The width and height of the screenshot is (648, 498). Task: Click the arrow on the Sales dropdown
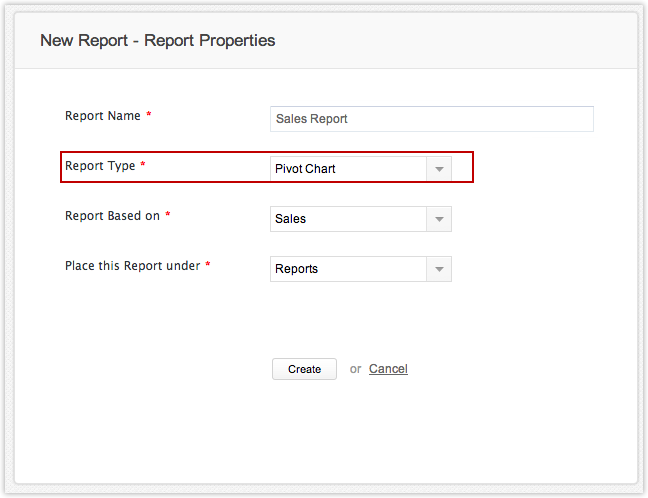(x=439, y=219)
